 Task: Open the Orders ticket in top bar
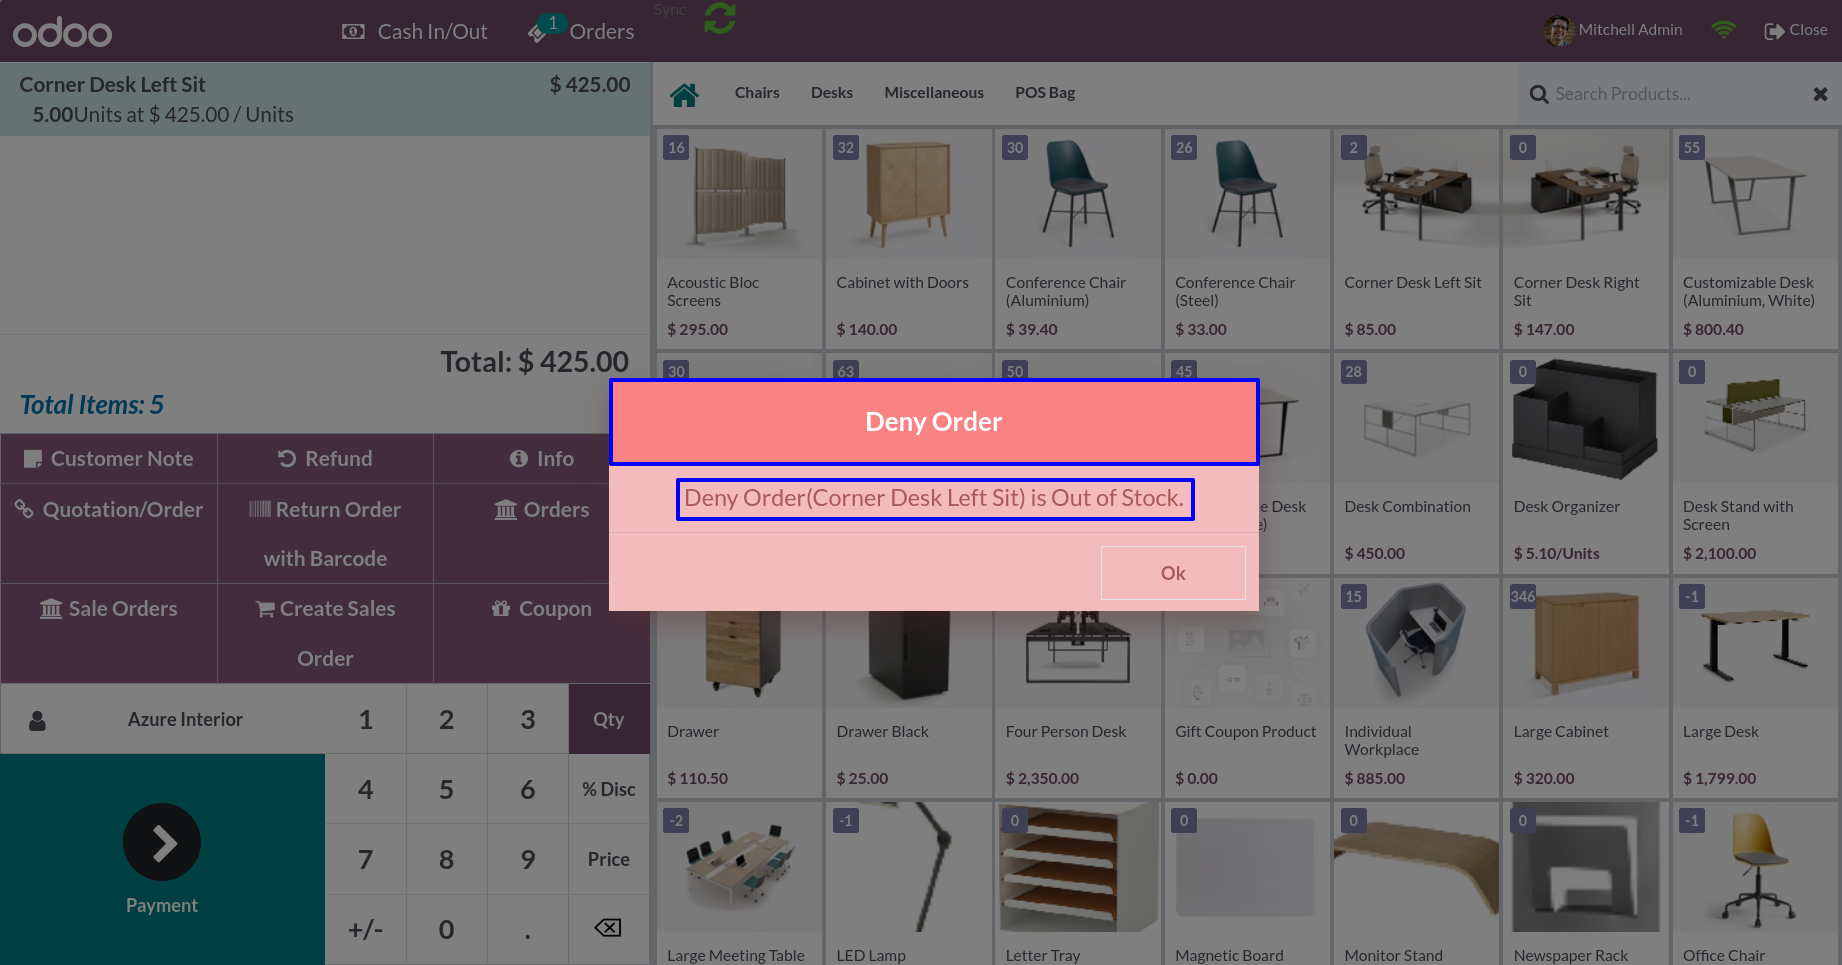[x=581, y=30]
